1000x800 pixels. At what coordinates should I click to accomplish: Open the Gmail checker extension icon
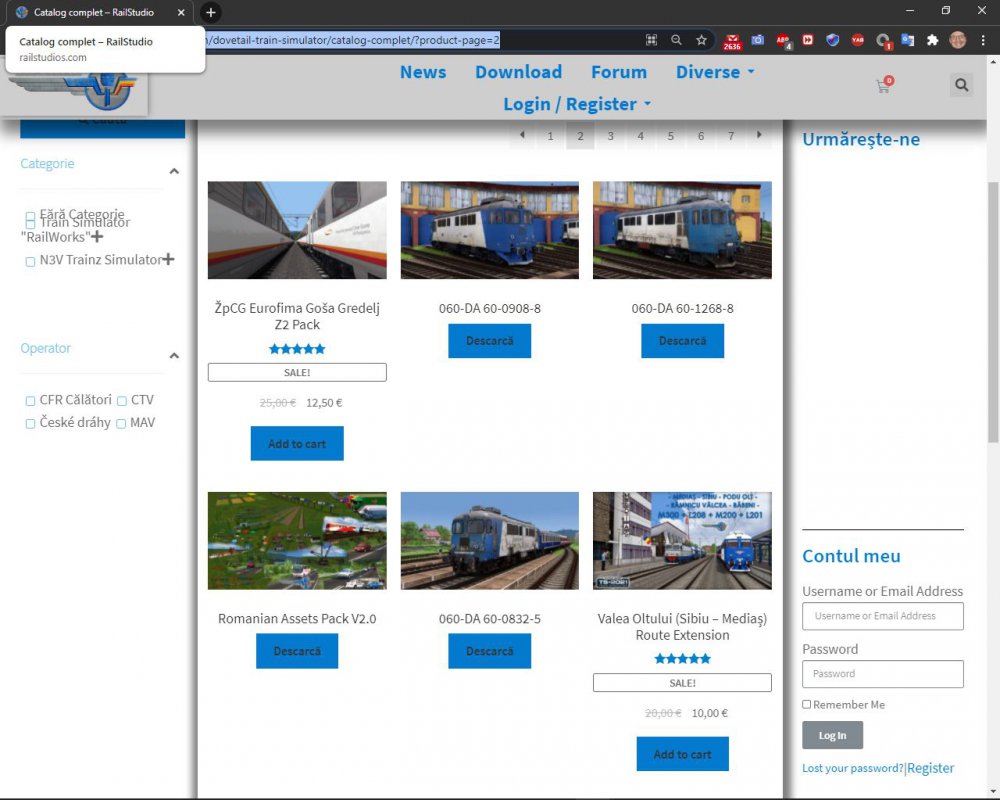click(x=732, y=40)
